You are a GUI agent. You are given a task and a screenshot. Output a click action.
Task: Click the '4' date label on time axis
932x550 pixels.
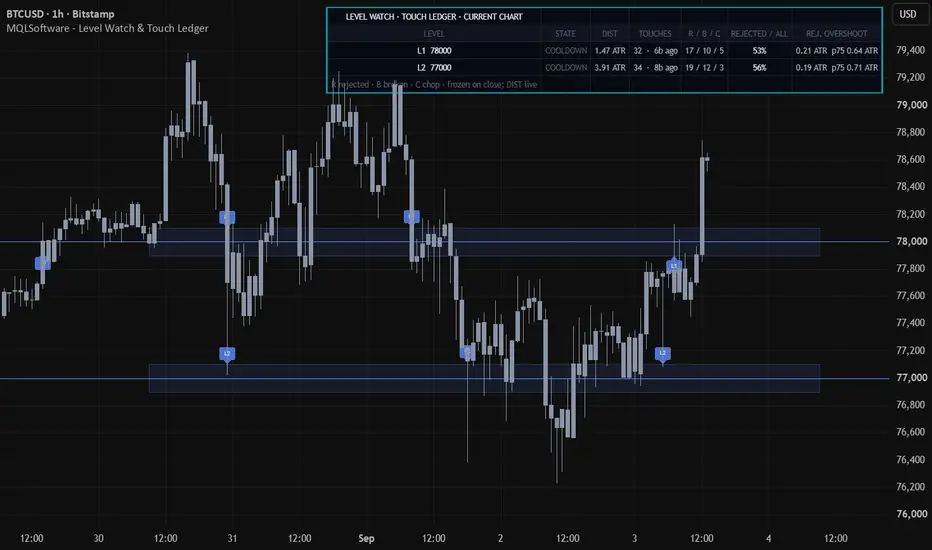coord(769,538)
